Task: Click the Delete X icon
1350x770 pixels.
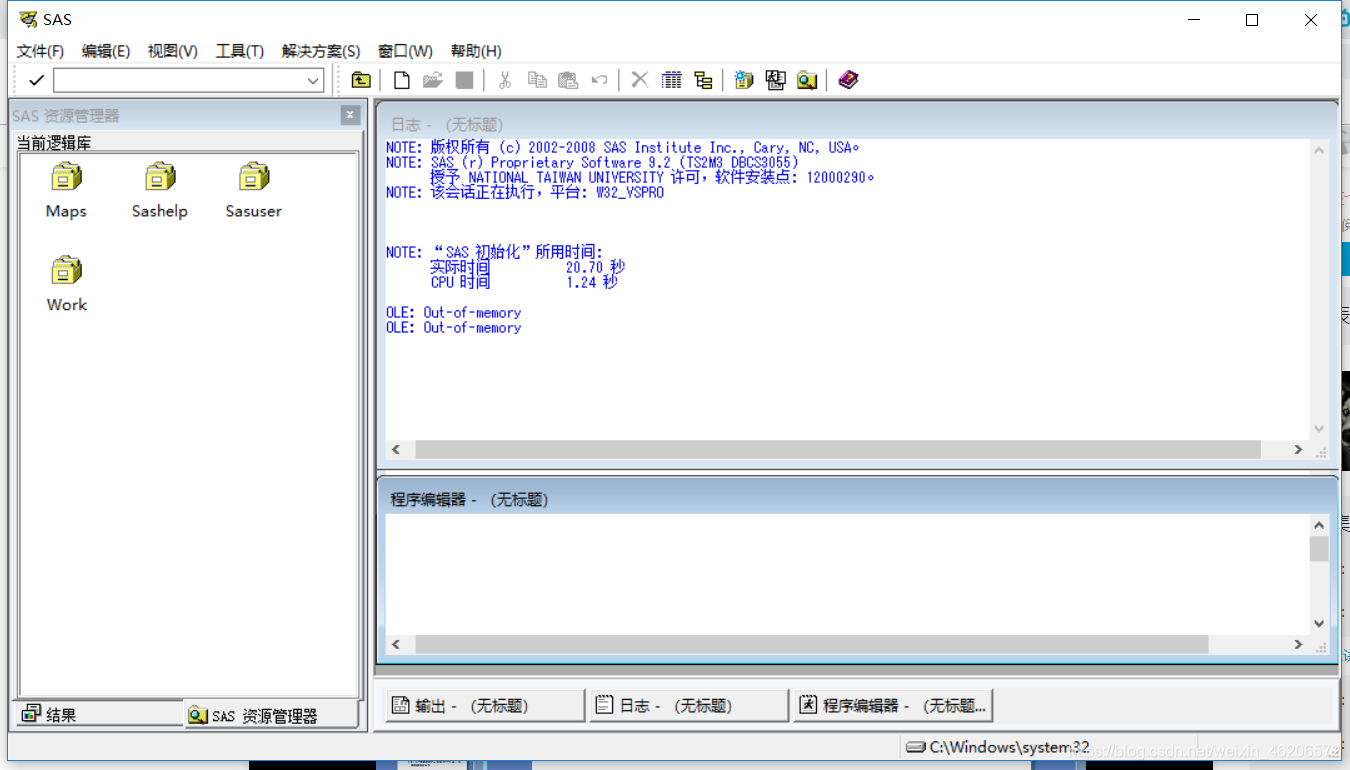Action: 640,80
